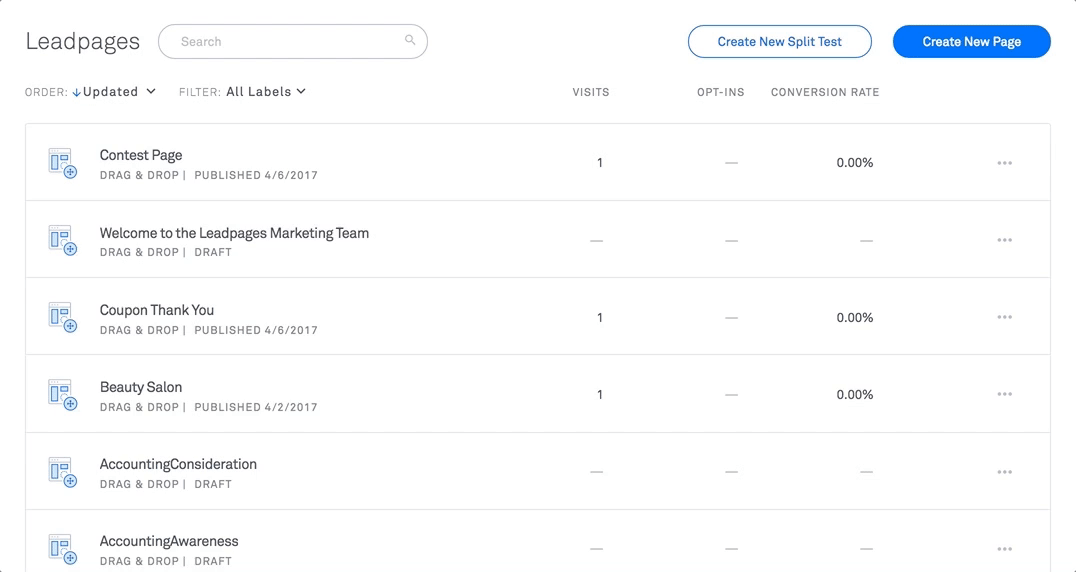The image size is (1076, 572).
Task: Open the three-dot menu for Beauty Salon
Action: point(1005,394)
